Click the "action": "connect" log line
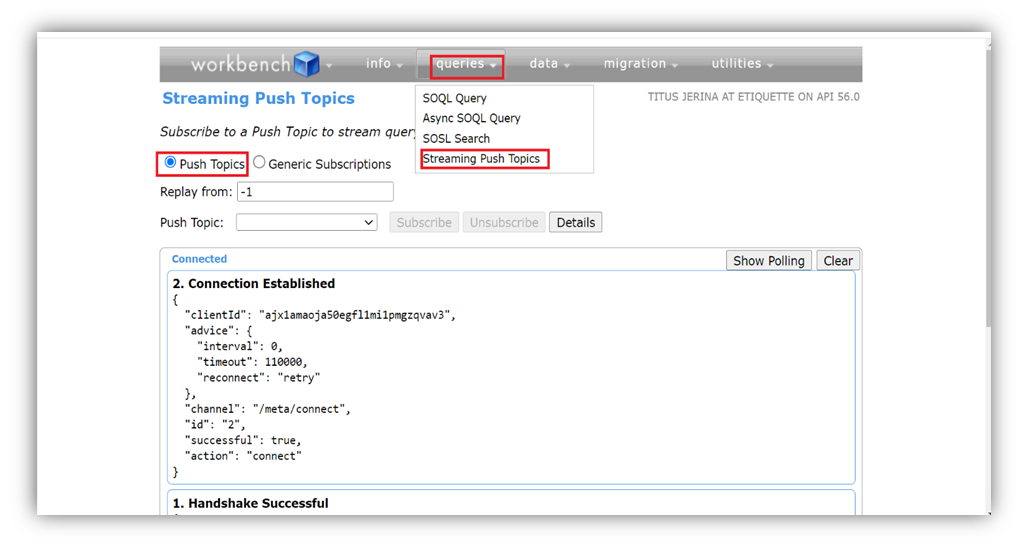 pyautogui.click(x=243, y=456)
